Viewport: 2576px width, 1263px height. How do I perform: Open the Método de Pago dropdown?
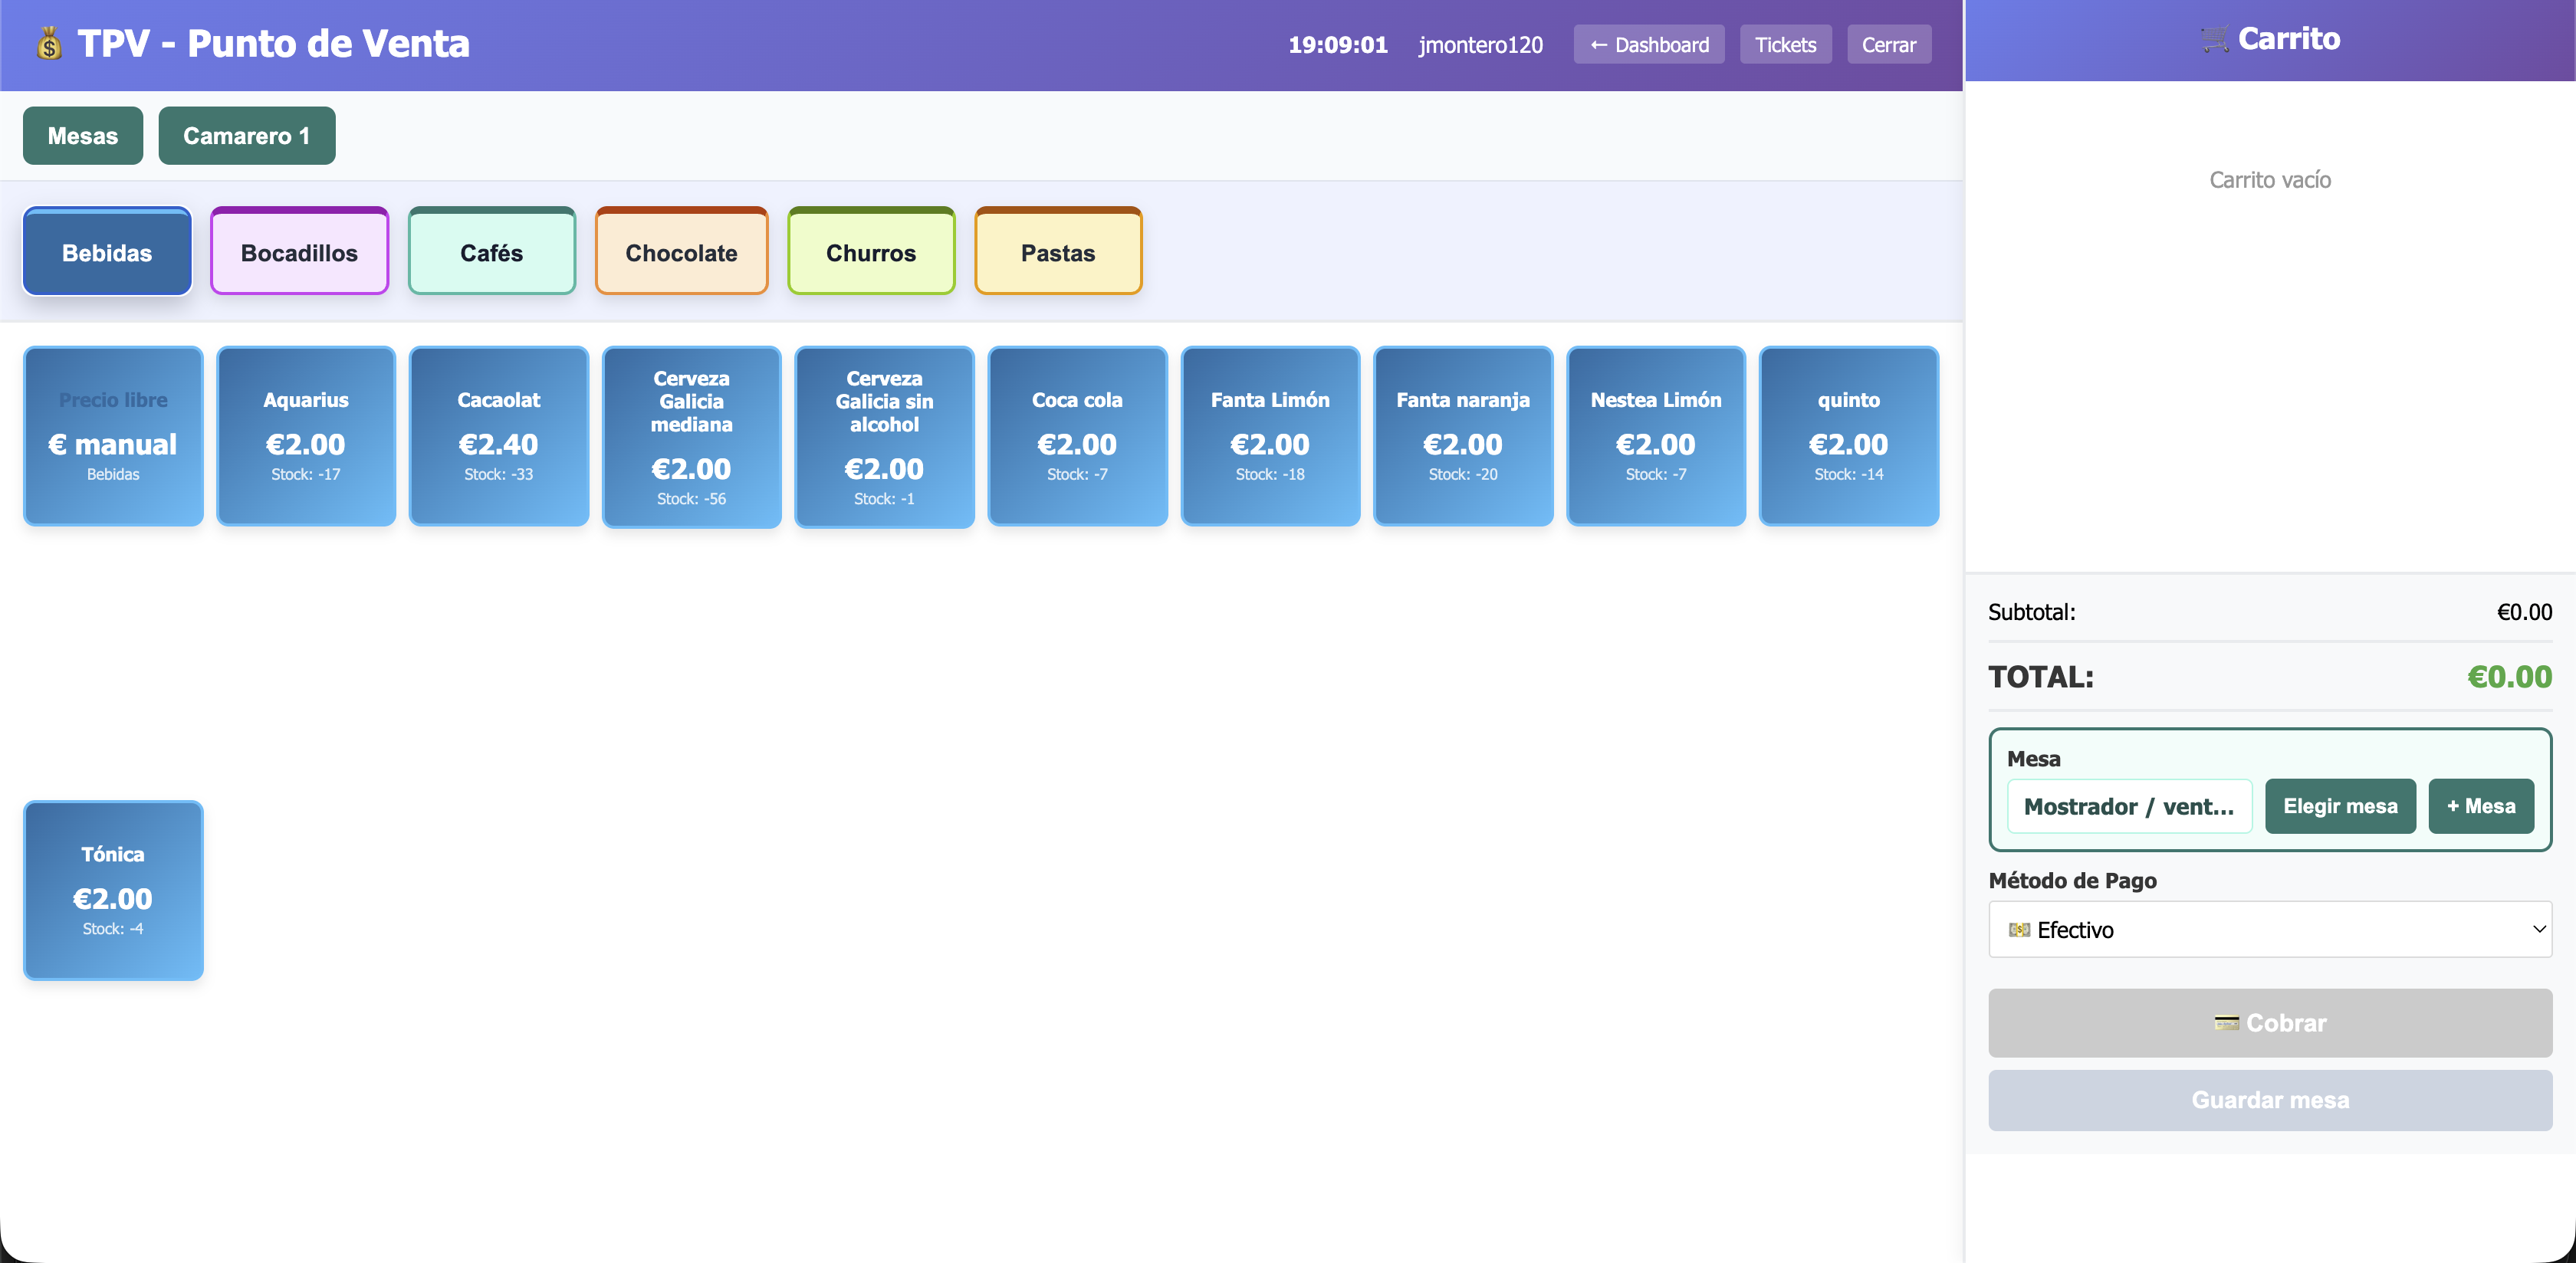coord(2269,929)
